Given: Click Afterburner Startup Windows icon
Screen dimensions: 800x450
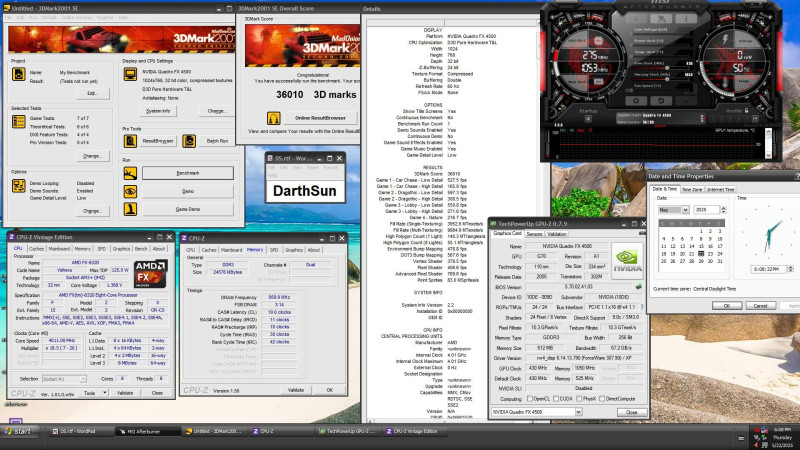Looking at the screenshot, I should coord(588,119).
